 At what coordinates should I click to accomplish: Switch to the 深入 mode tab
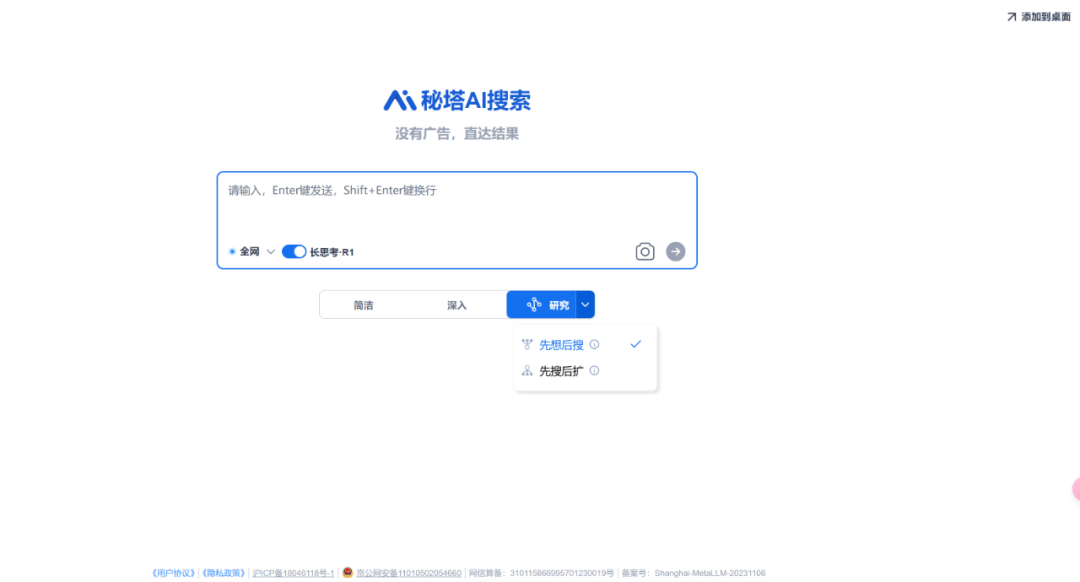click(457, 305)
